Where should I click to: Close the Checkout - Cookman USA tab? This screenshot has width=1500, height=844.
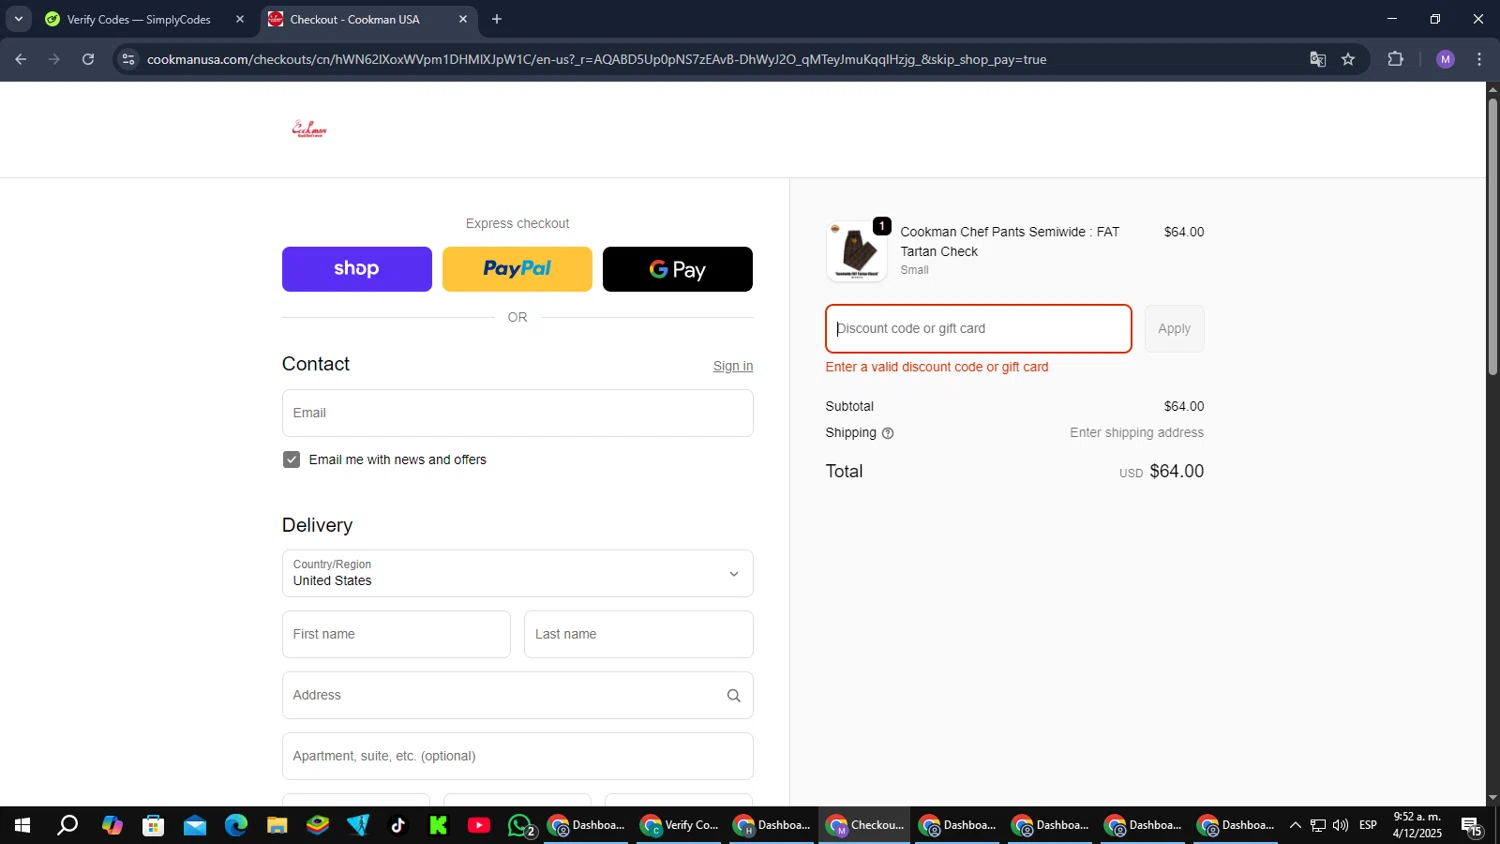tap(463, 19)
